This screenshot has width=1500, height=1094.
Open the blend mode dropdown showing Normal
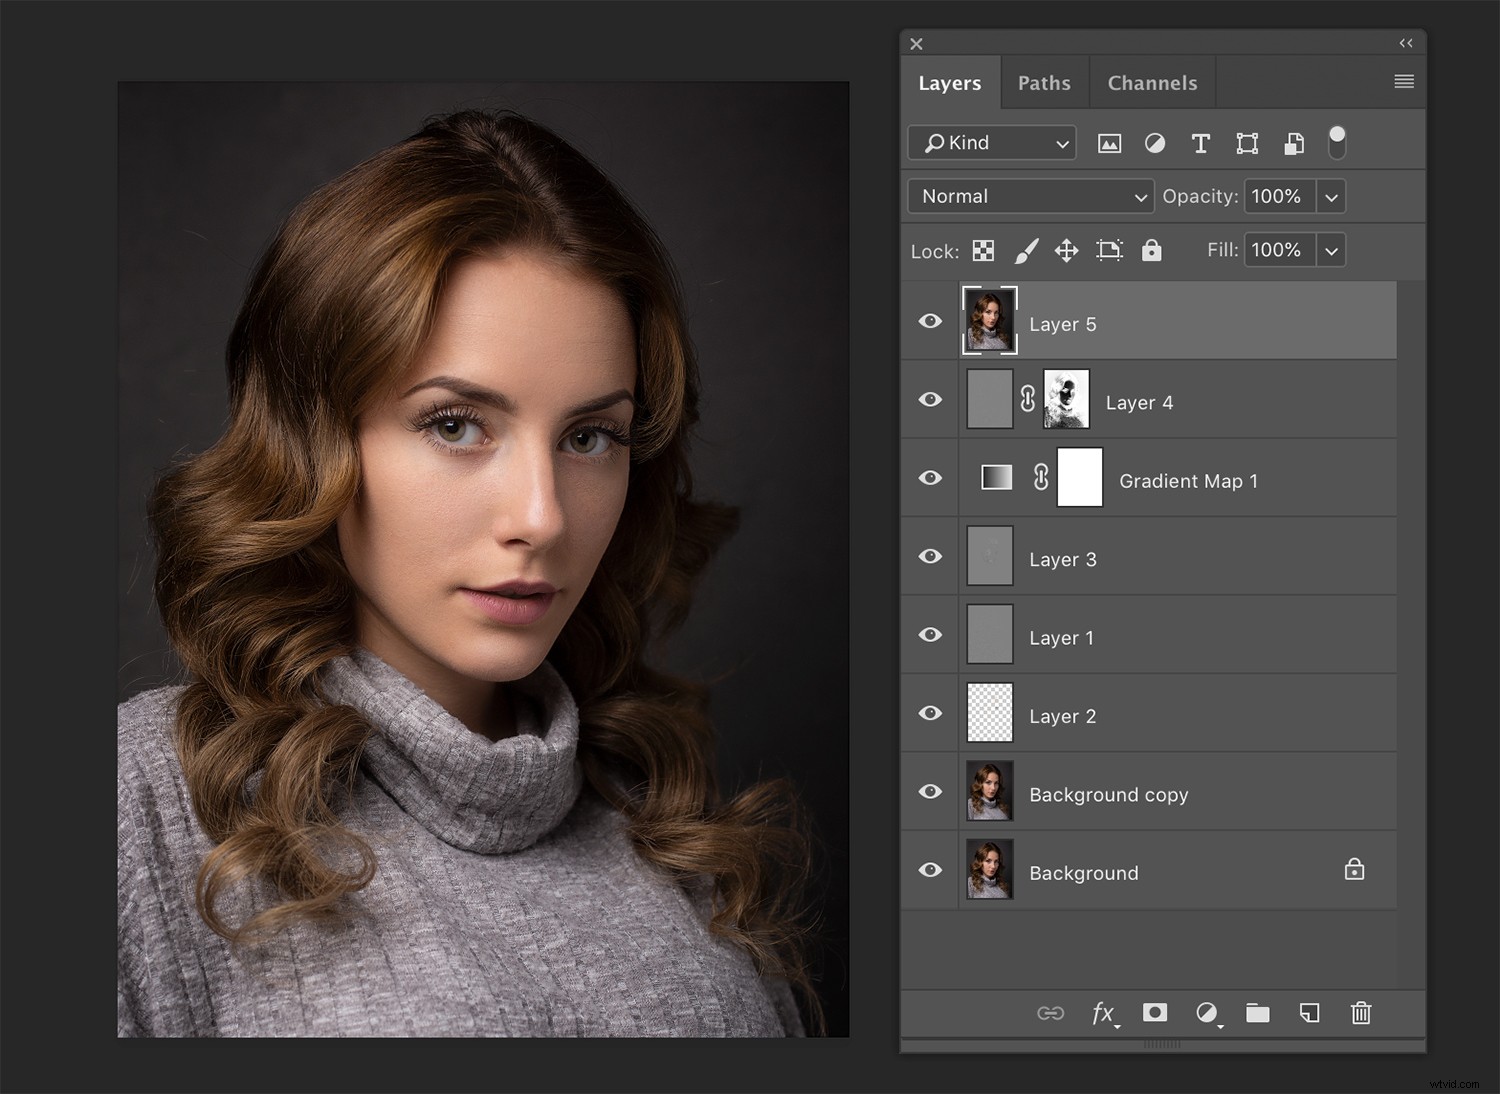pos(1030,196)
